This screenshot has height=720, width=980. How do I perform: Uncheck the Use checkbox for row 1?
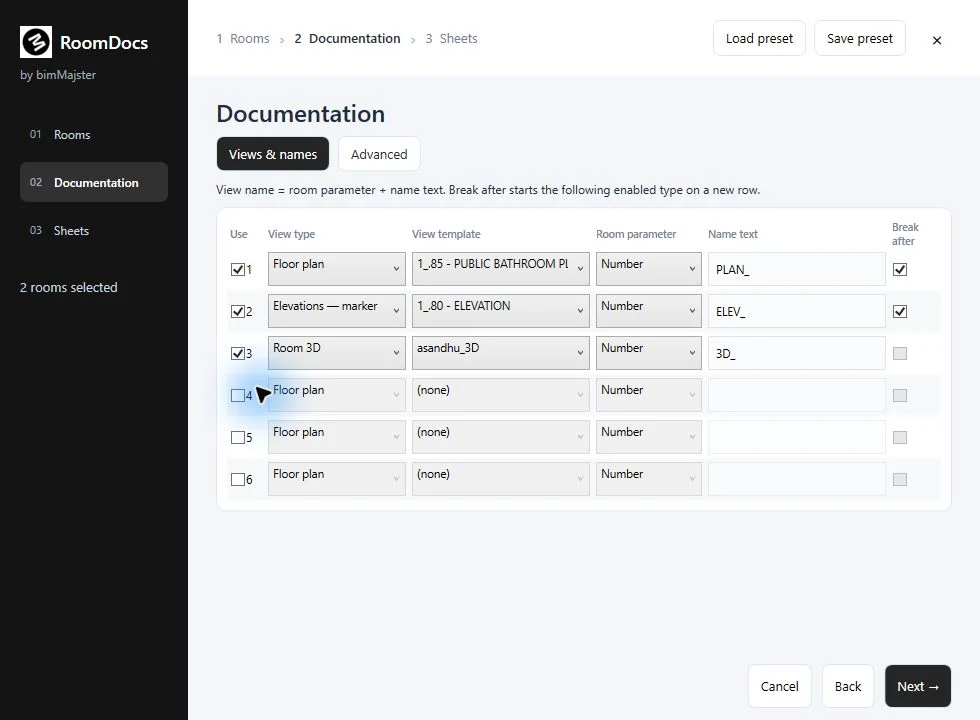click(238, 269)
